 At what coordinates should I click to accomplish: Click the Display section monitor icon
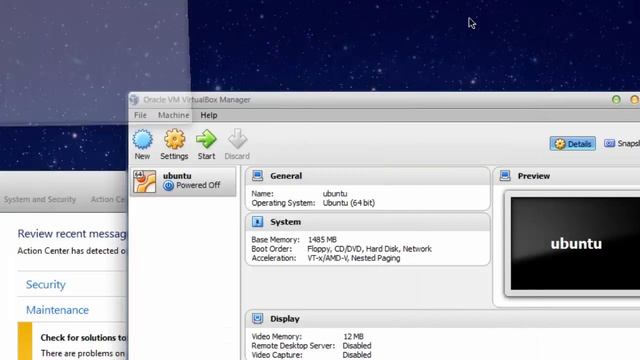(258, 318)
